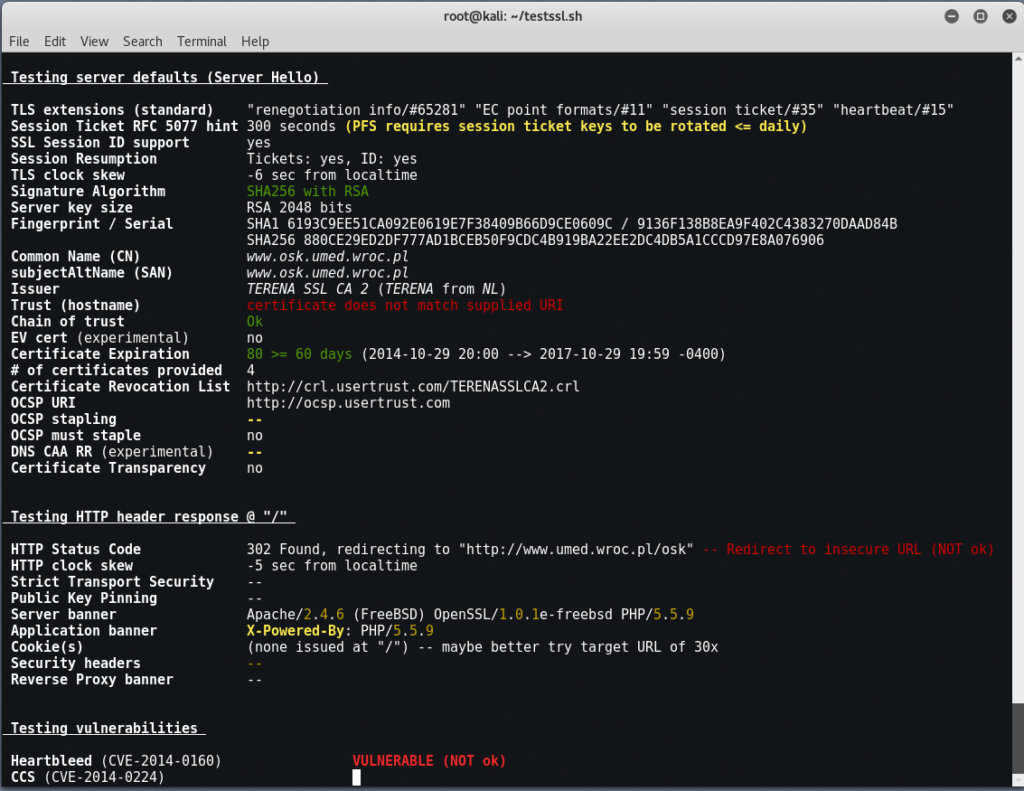Click the blinking terminal cursor
Image resolution: width=1024 pixels, height=791 pixels.
tap(355, 776)
